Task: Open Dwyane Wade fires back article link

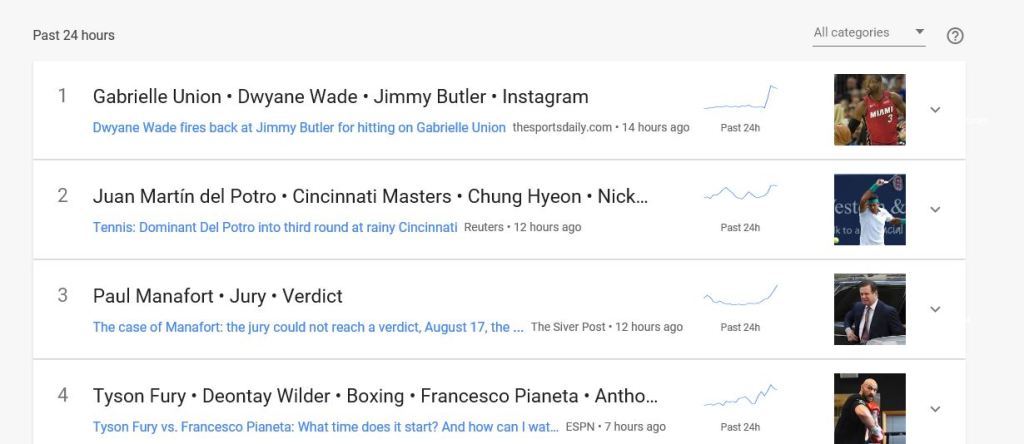Action: 299,127
